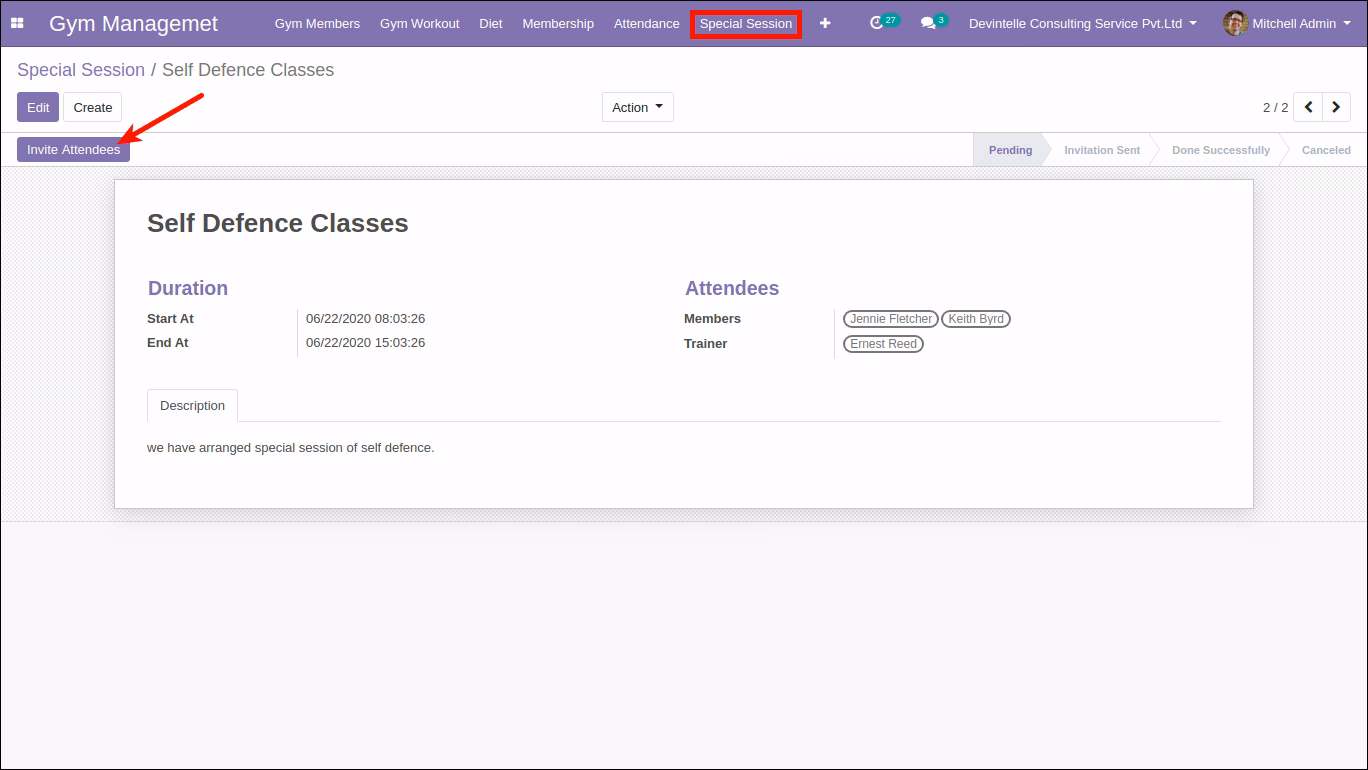Open the apps grid menu icon
The width and height of the screenshot is (1368, 770).
tap(17, 23)
